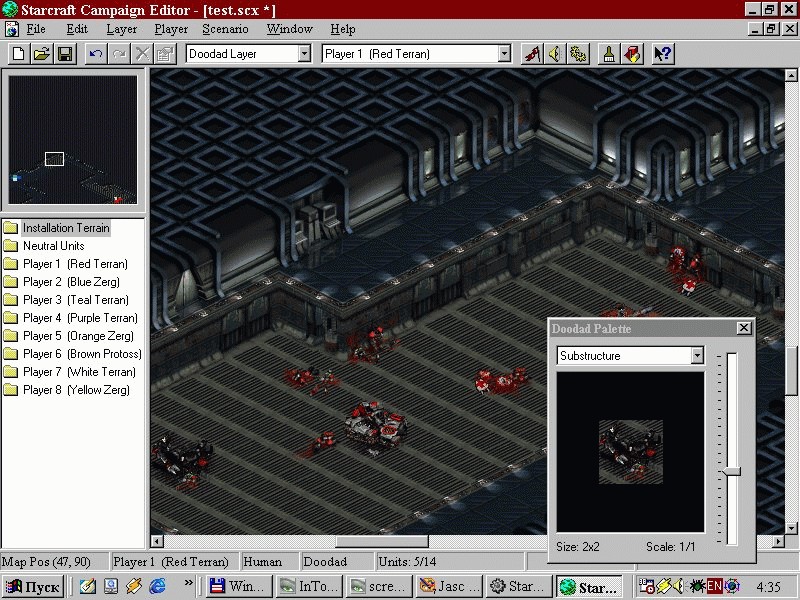This screenshot has width=800, height=600.
Task: Click the doodad preview image in Doodad Palette
Action: (x=631, y=452)
